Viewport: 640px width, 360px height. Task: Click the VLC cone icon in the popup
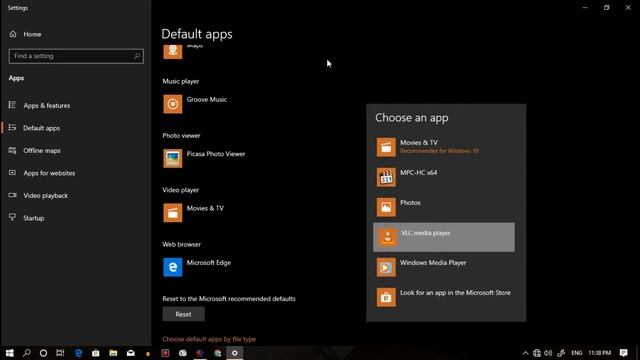(x=386, y=237)
